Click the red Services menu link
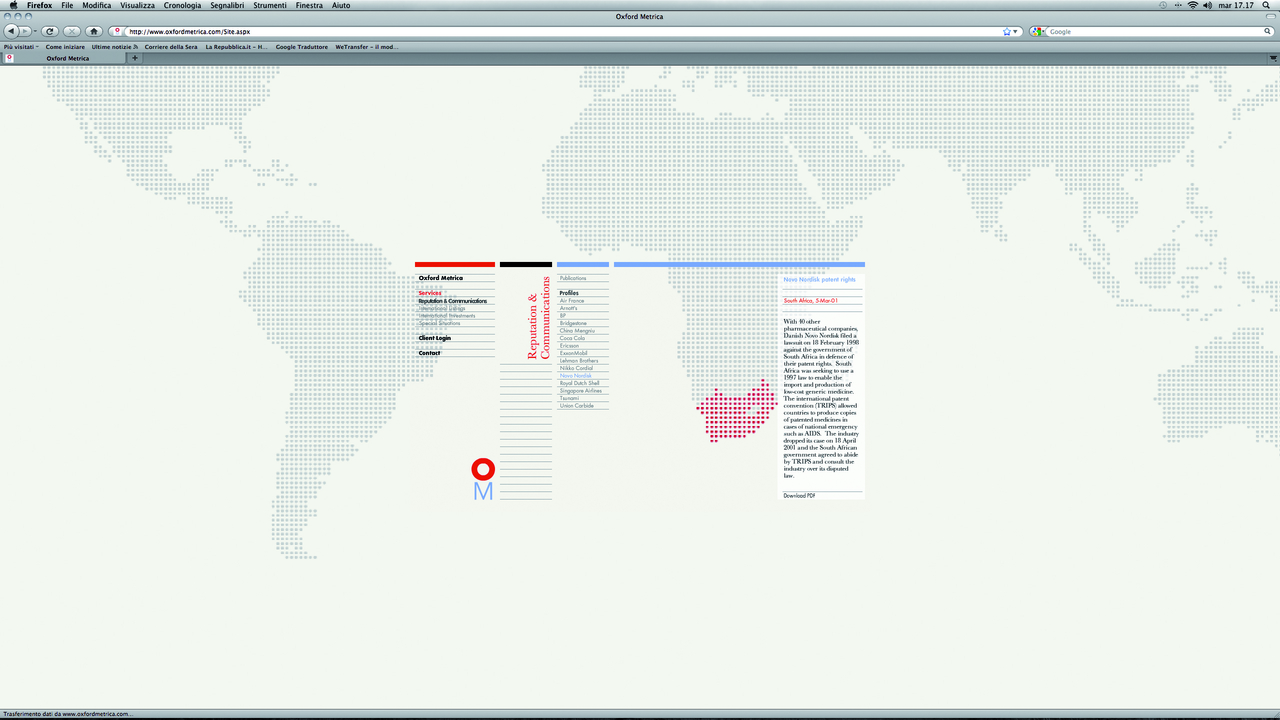 click(x=430, y=293)
